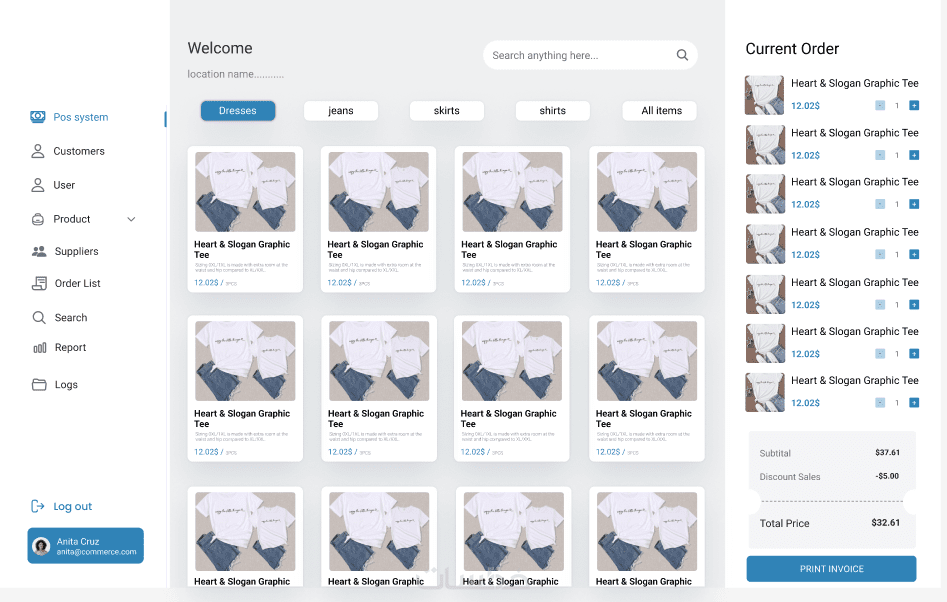
Task: Decrease quantity of second order item
Action: pos(880,155)
